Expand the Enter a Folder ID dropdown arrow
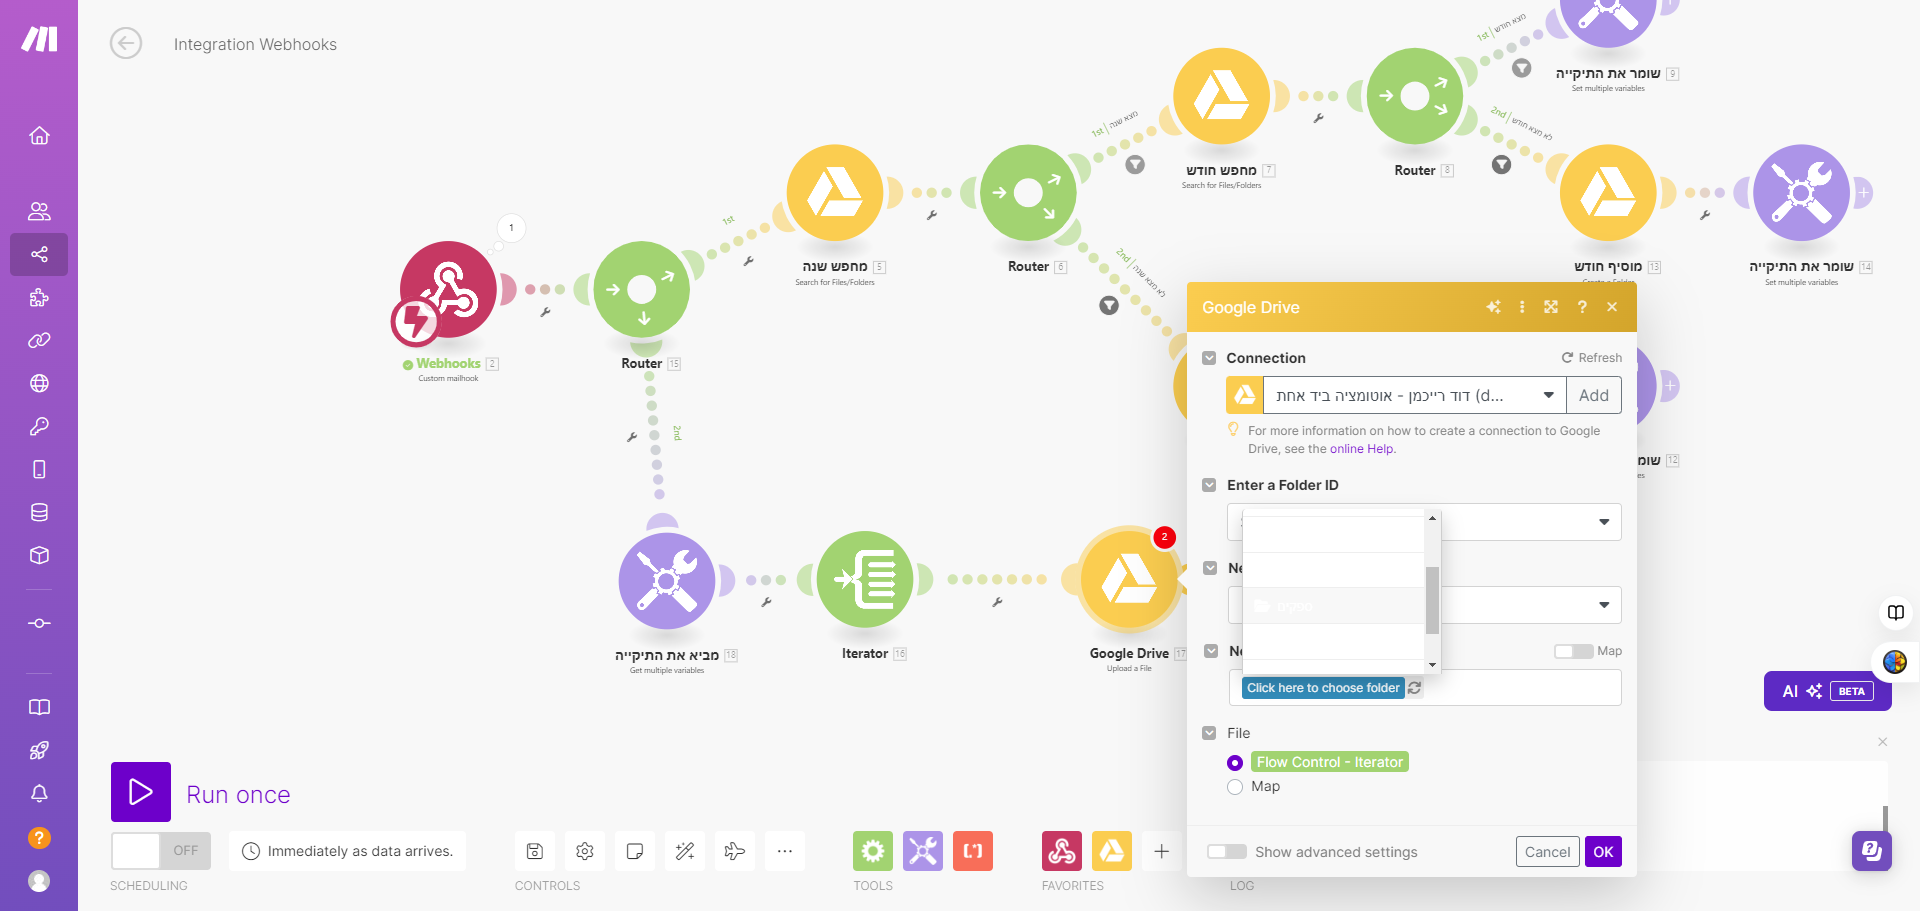 click(x=1604, y=522)
